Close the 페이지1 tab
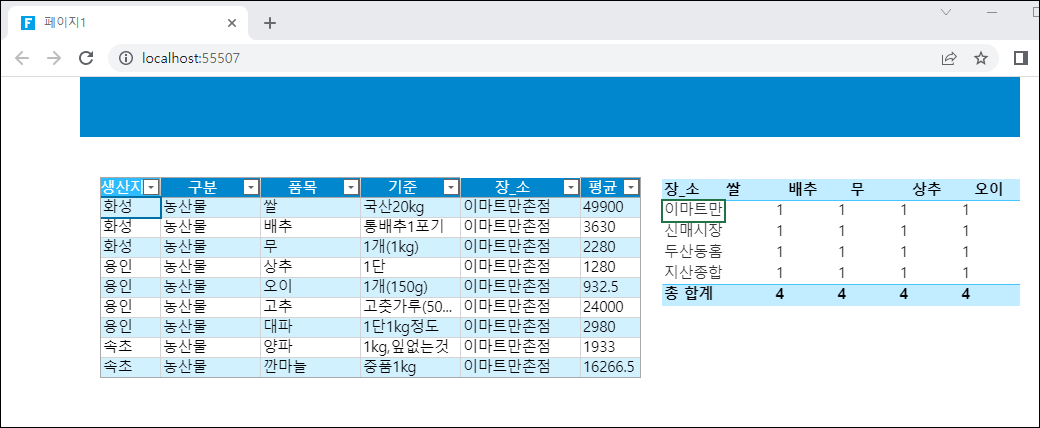The width and height of the screenshot is (1040, 428). (232, 23)
